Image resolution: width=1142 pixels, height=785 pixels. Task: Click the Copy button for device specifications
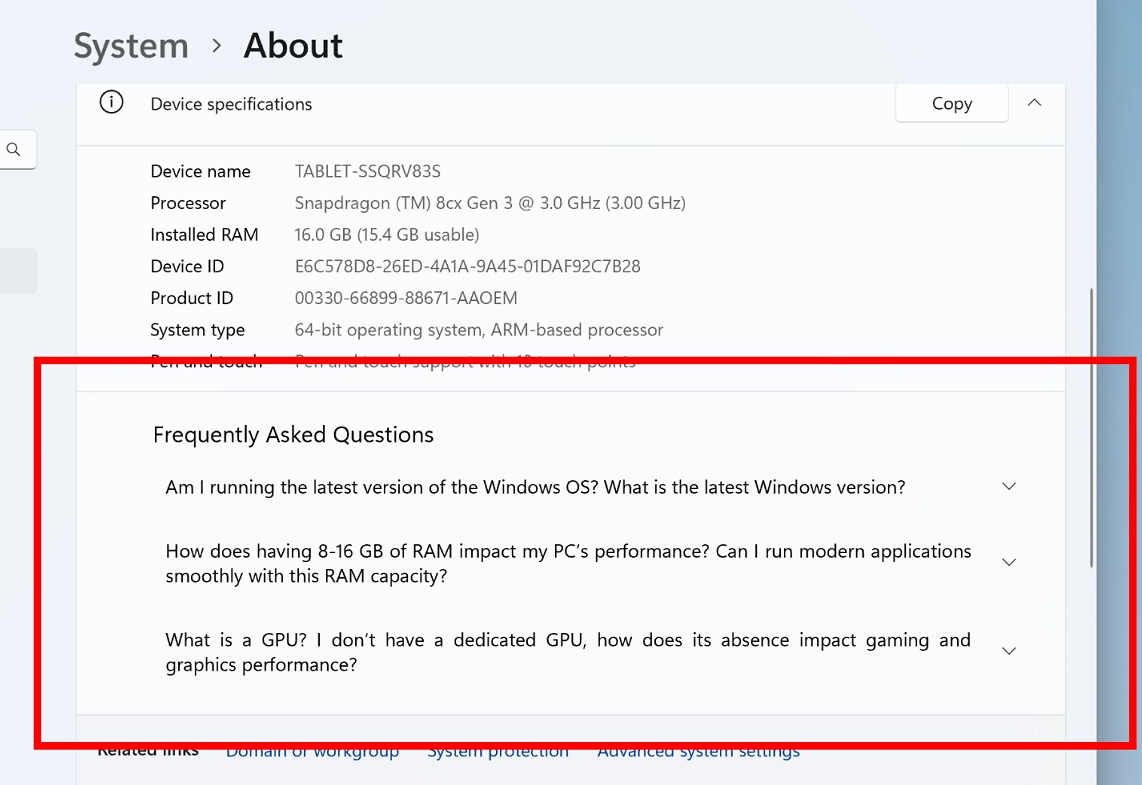(x=951, y=103)
